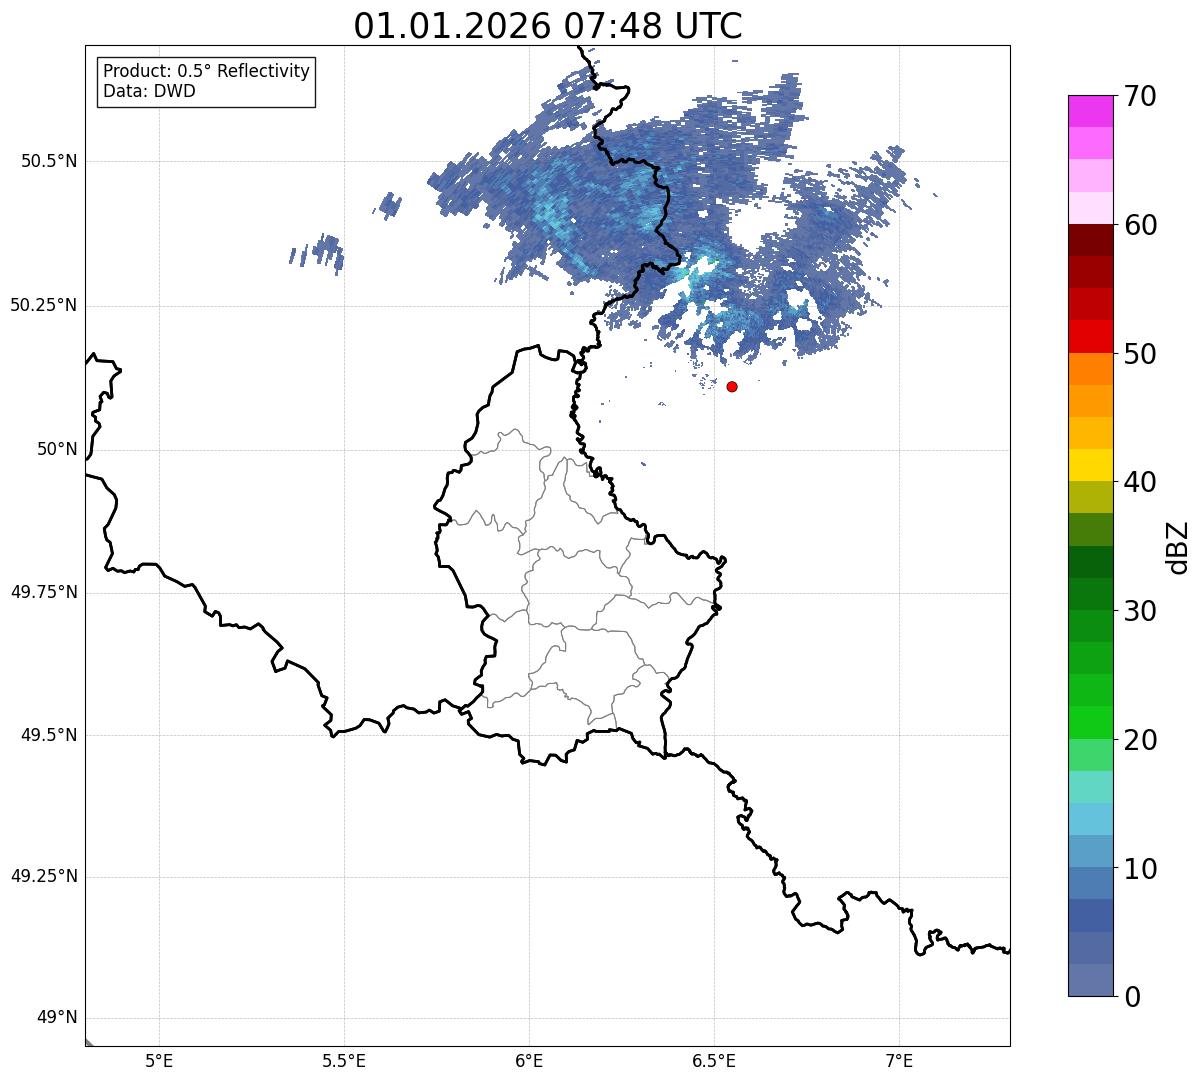This screenshot has width=1202, height=1081.
Task: Click the yellow 40 dBZ swatch
Action: [x=1091, y=466]
